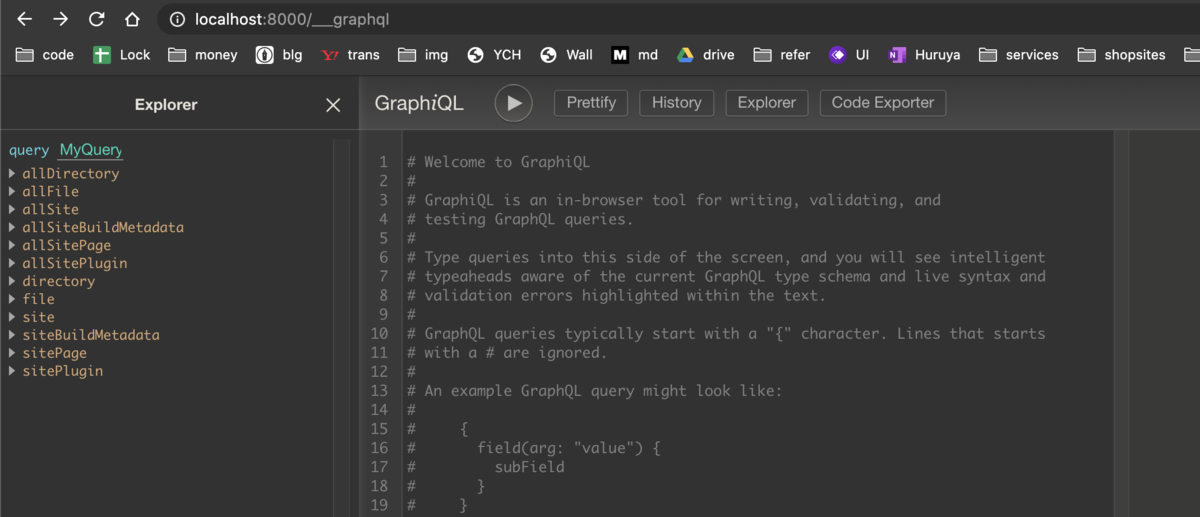Screen dimensions: 1200x517
Task: Open the Lock bookmark
Action: (121, 55)
